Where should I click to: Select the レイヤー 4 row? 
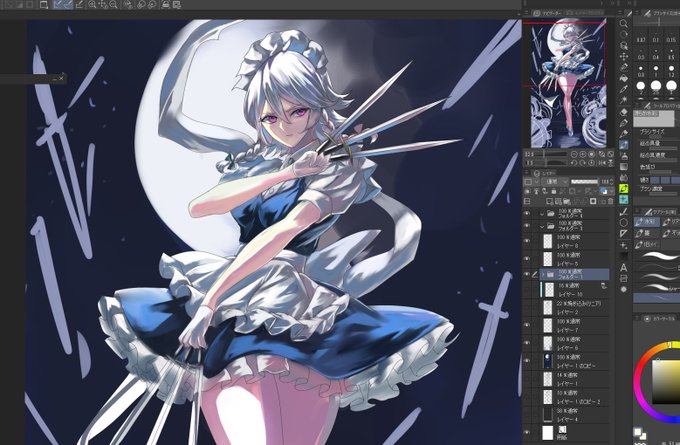(568, 415)
